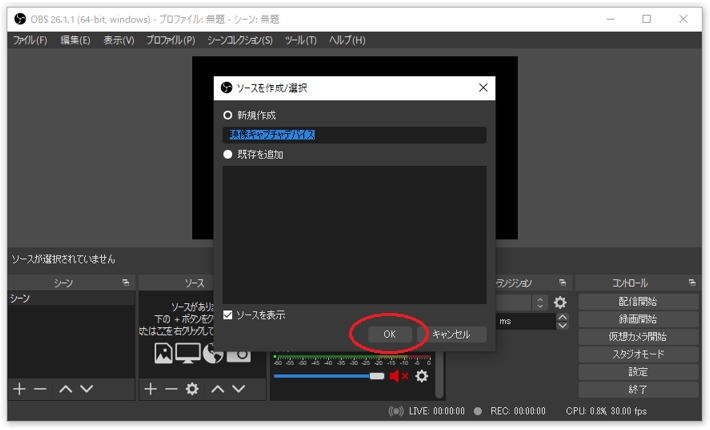This screenshot has height=430, width=710.
Task: Click the muted speaker icon in audio mixer
Action: [x=399, y=376]
